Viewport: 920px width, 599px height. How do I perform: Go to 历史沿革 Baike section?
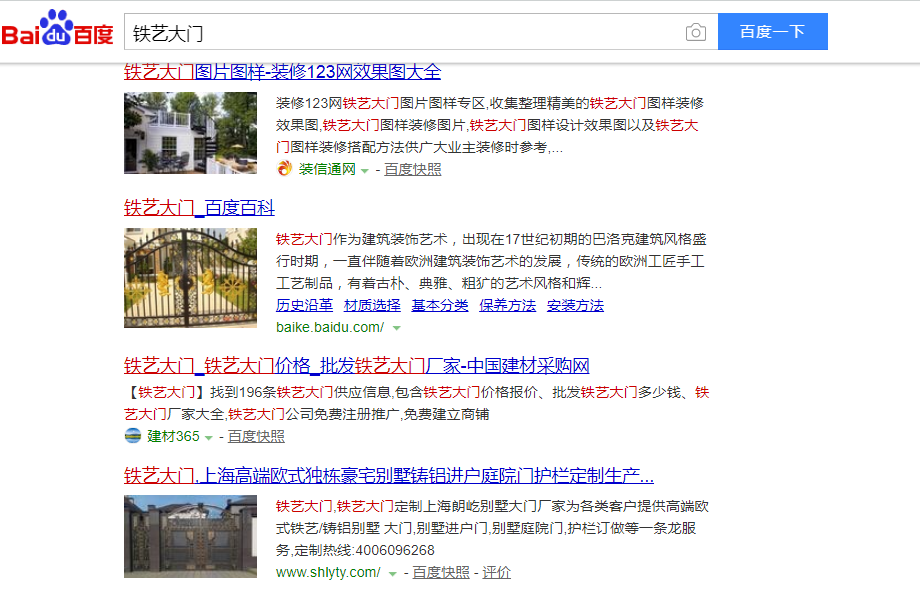coord(304,305)
